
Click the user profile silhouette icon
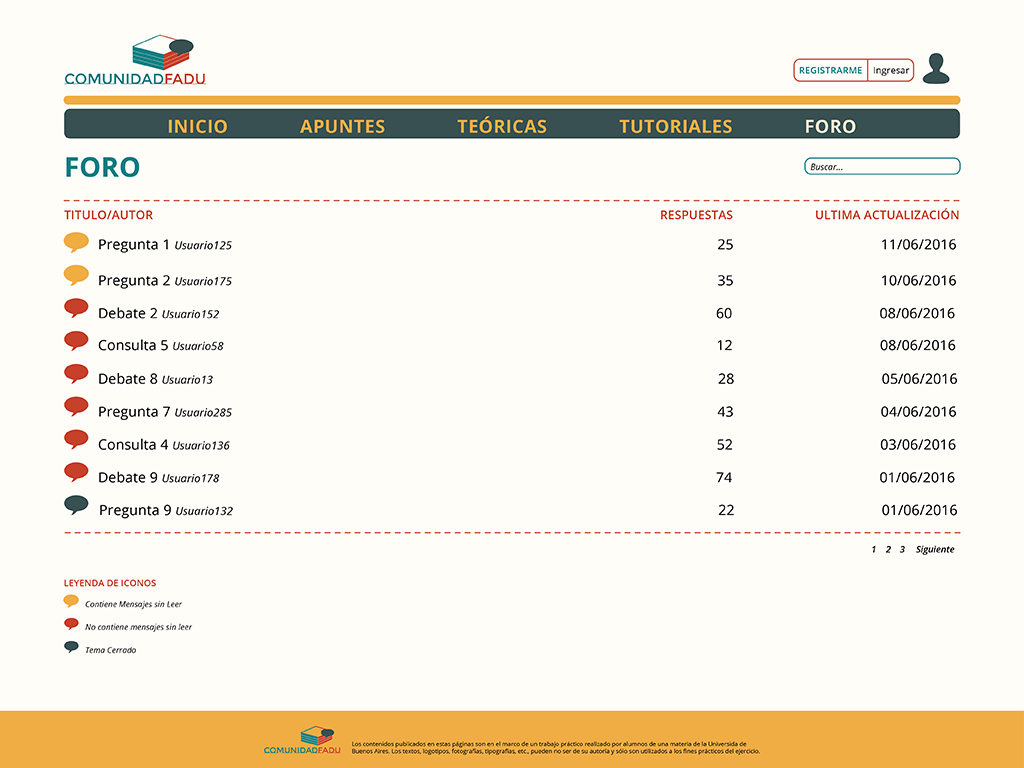(x=936, y=69)
